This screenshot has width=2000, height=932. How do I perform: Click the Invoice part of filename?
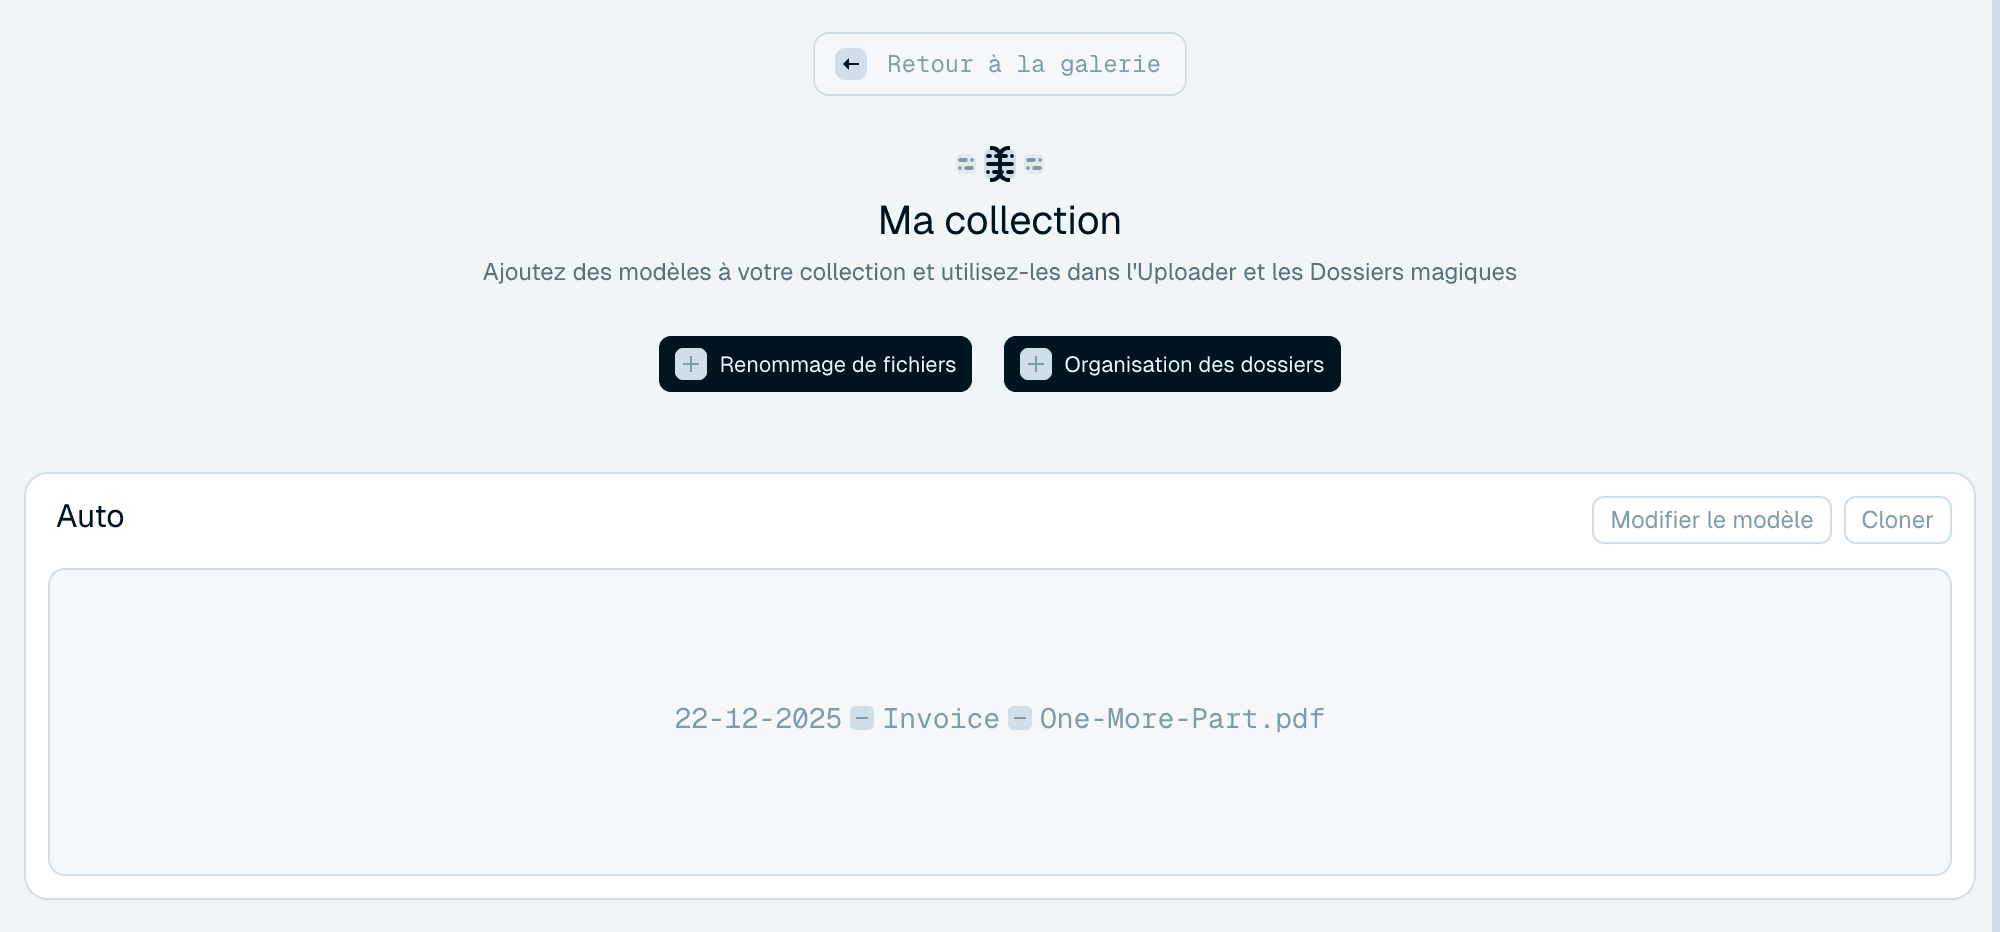941,718
